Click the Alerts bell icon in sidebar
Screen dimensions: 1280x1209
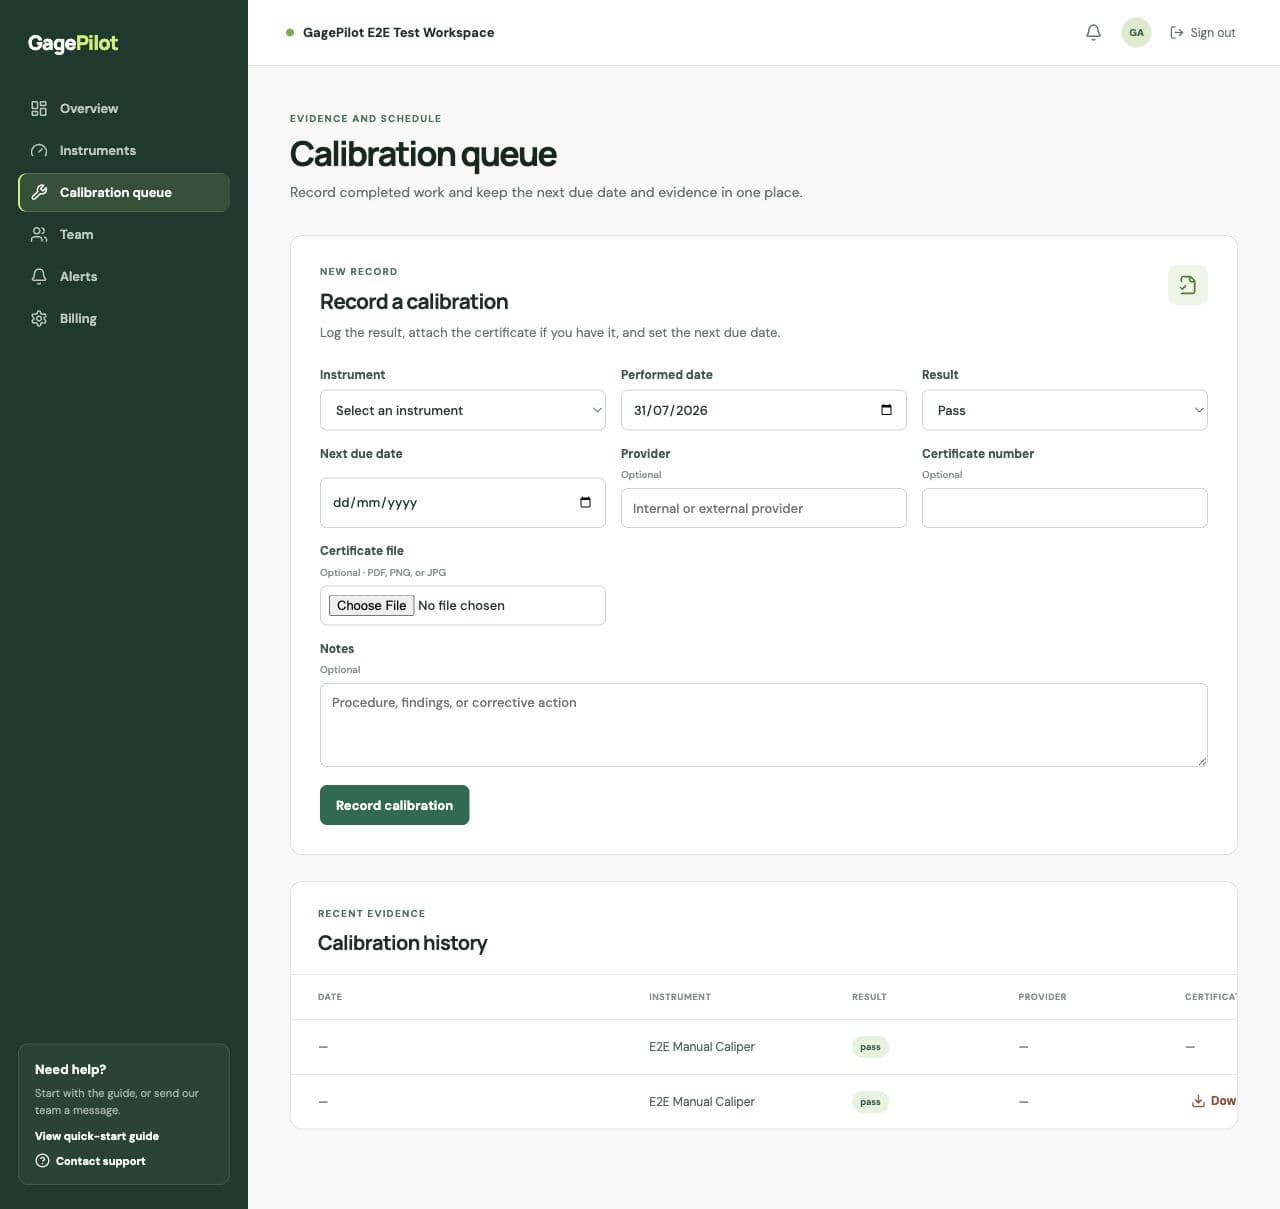[x=39, y=276]
